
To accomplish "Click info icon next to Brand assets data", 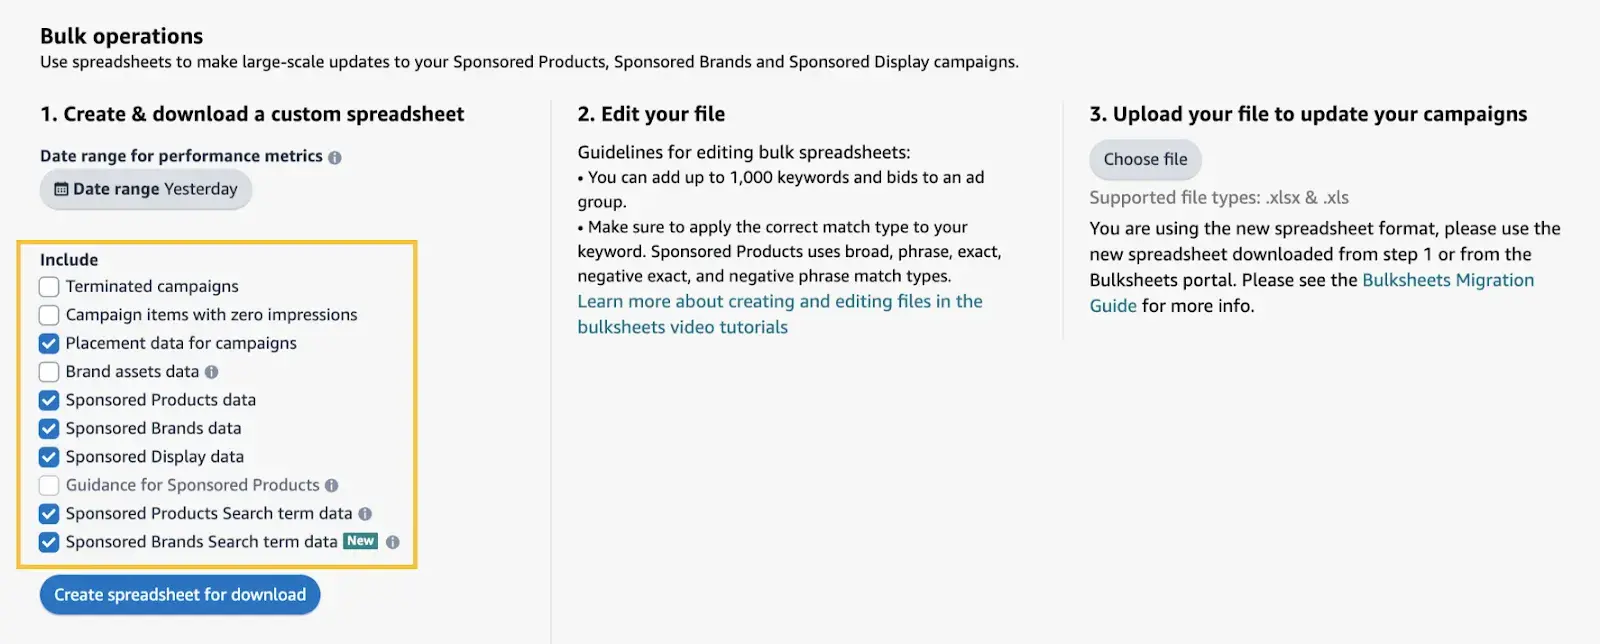I will [211, 372].
